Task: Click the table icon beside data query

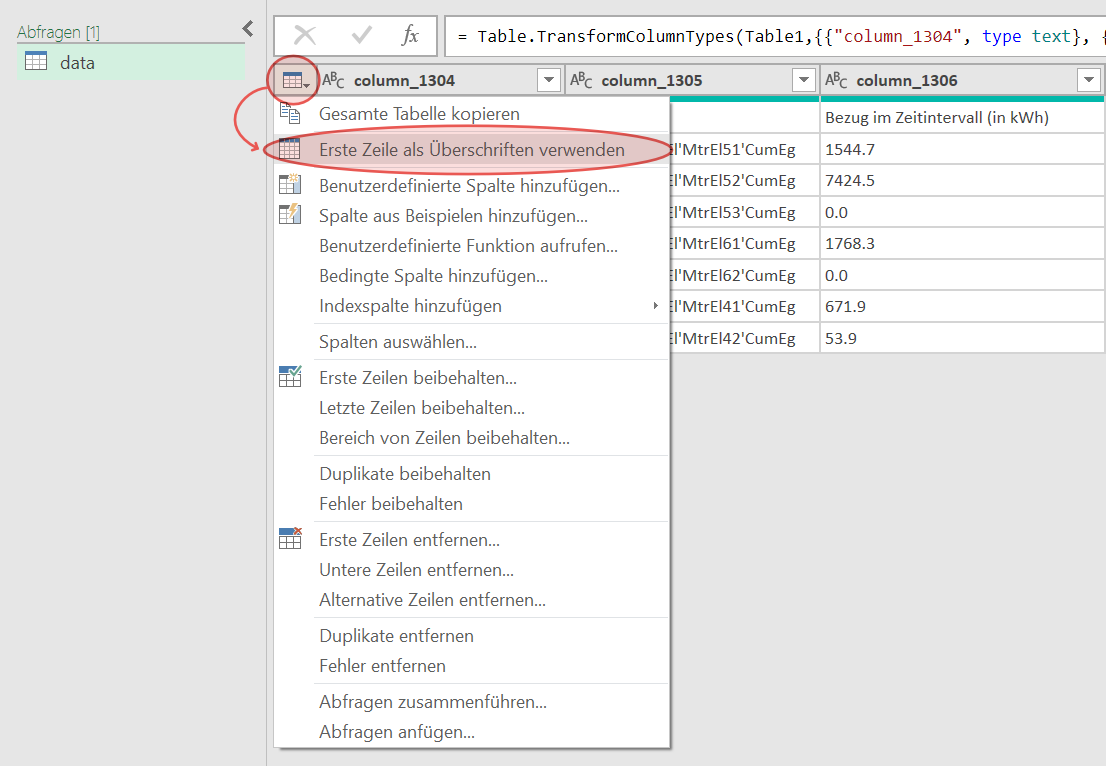Action: (36, 61)
